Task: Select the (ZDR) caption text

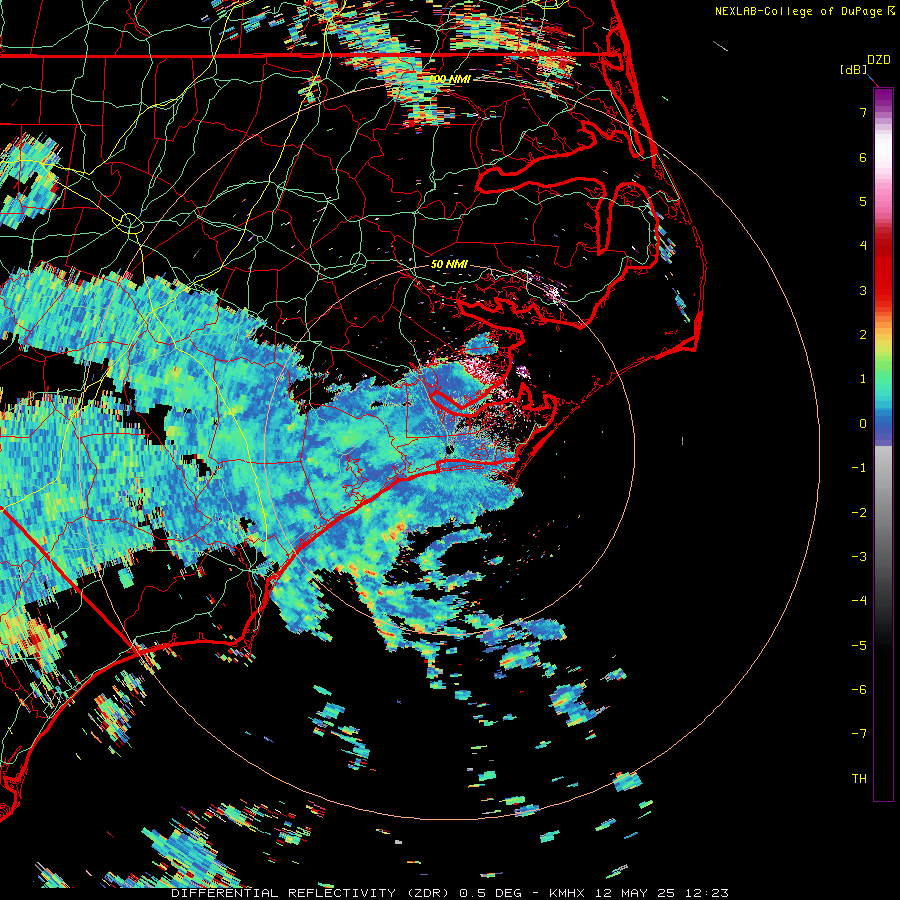Action: 429,893
